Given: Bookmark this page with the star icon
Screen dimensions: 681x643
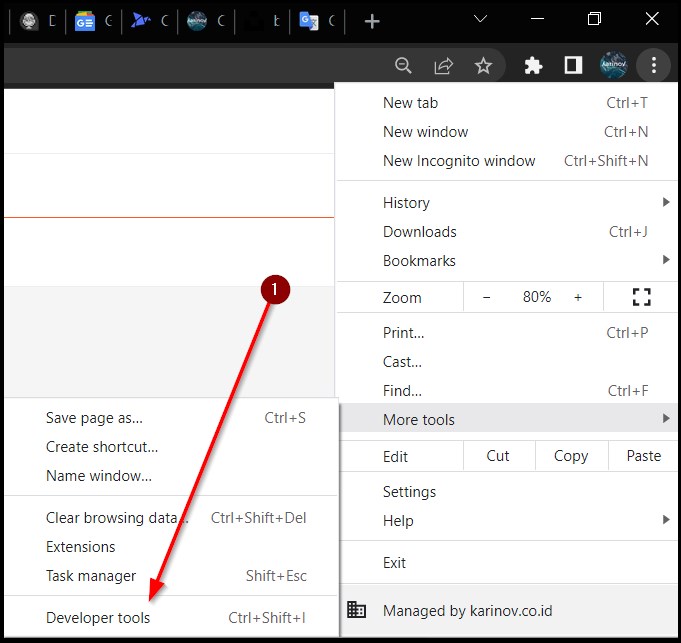Looking at the screenshot, I should (483, 66).
